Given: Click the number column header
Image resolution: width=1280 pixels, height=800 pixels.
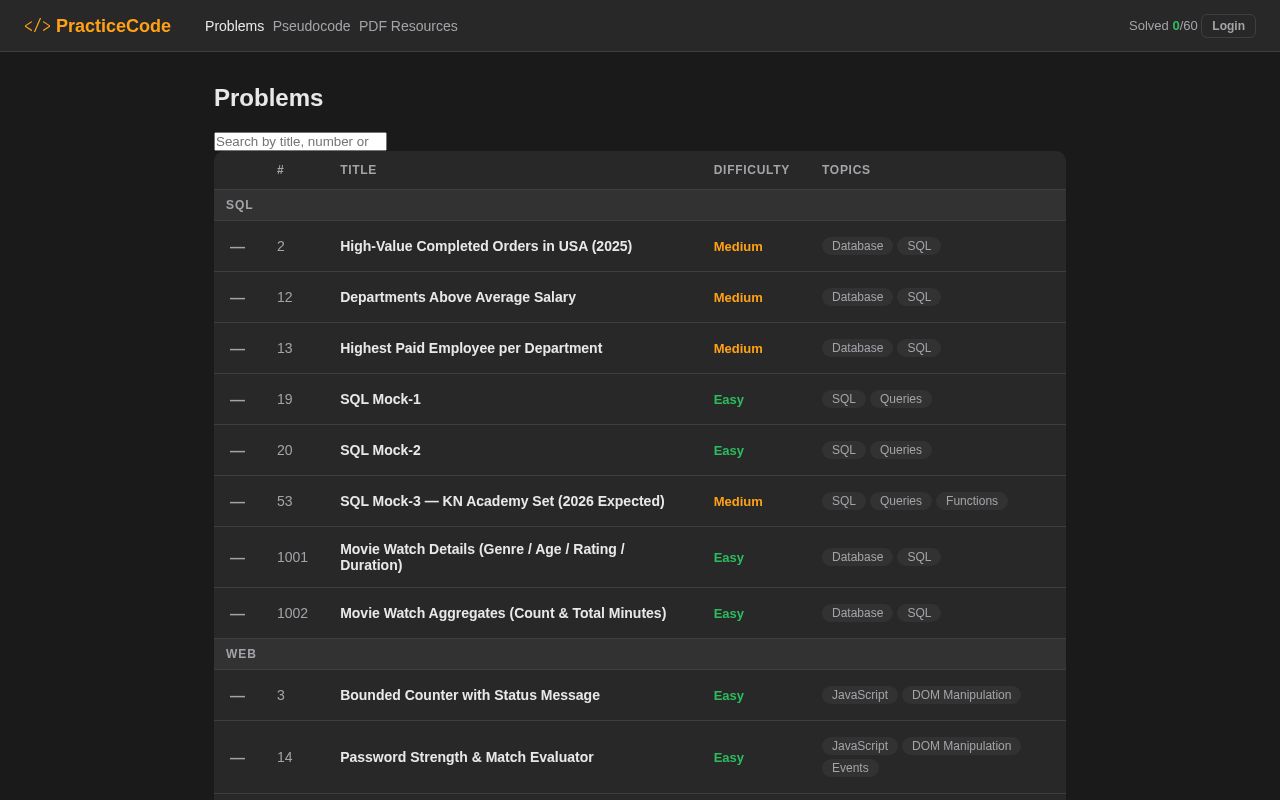Looking at the screenshot, I should click(281, 170).
